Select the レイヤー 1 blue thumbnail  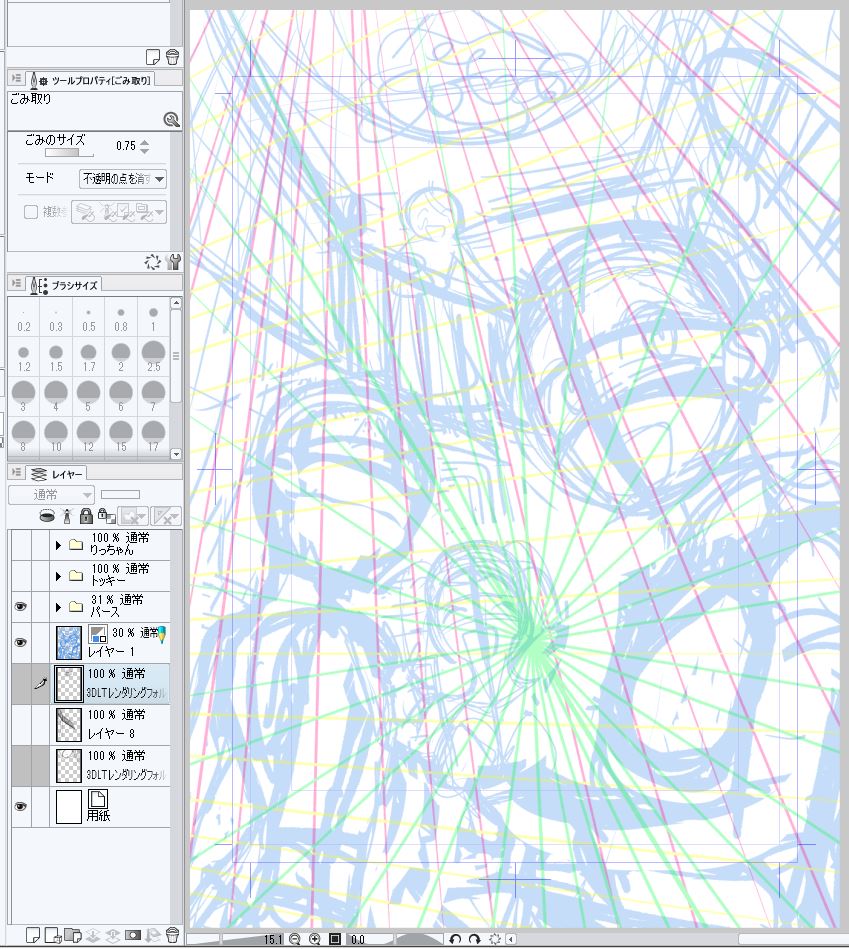[68, 642]
